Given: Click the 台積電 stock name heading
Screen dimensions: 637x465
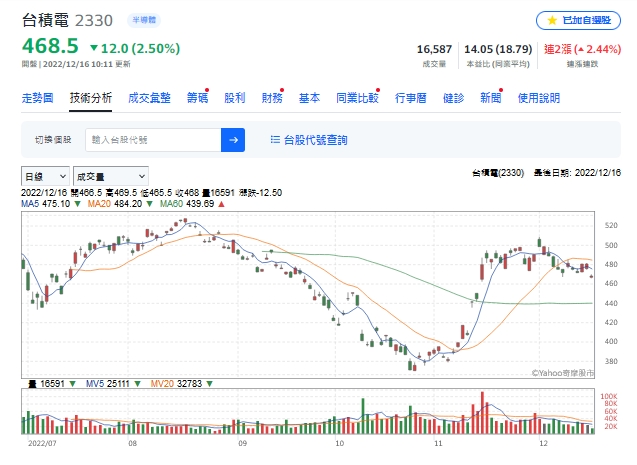Looking at the screenshot, I should pos(46,20).
